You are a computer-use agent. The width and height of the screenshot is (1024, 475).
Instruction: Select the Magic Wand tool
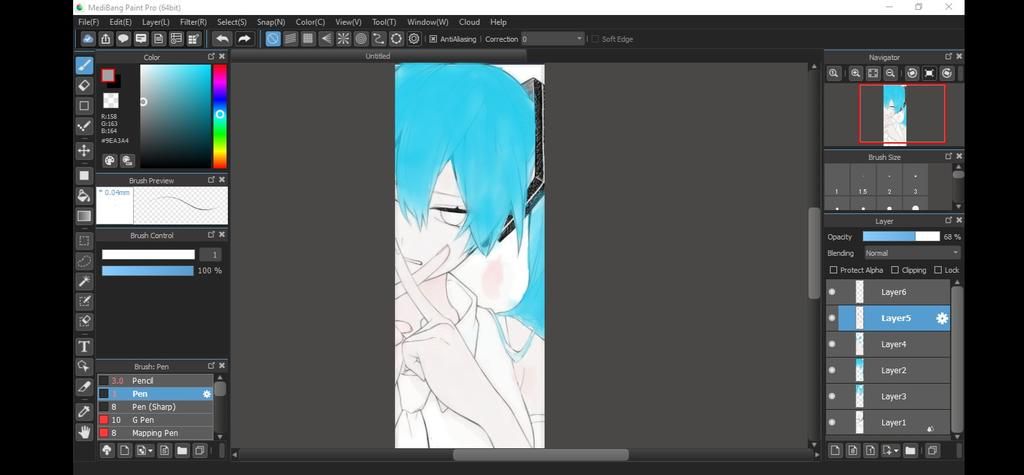(84, 282)
